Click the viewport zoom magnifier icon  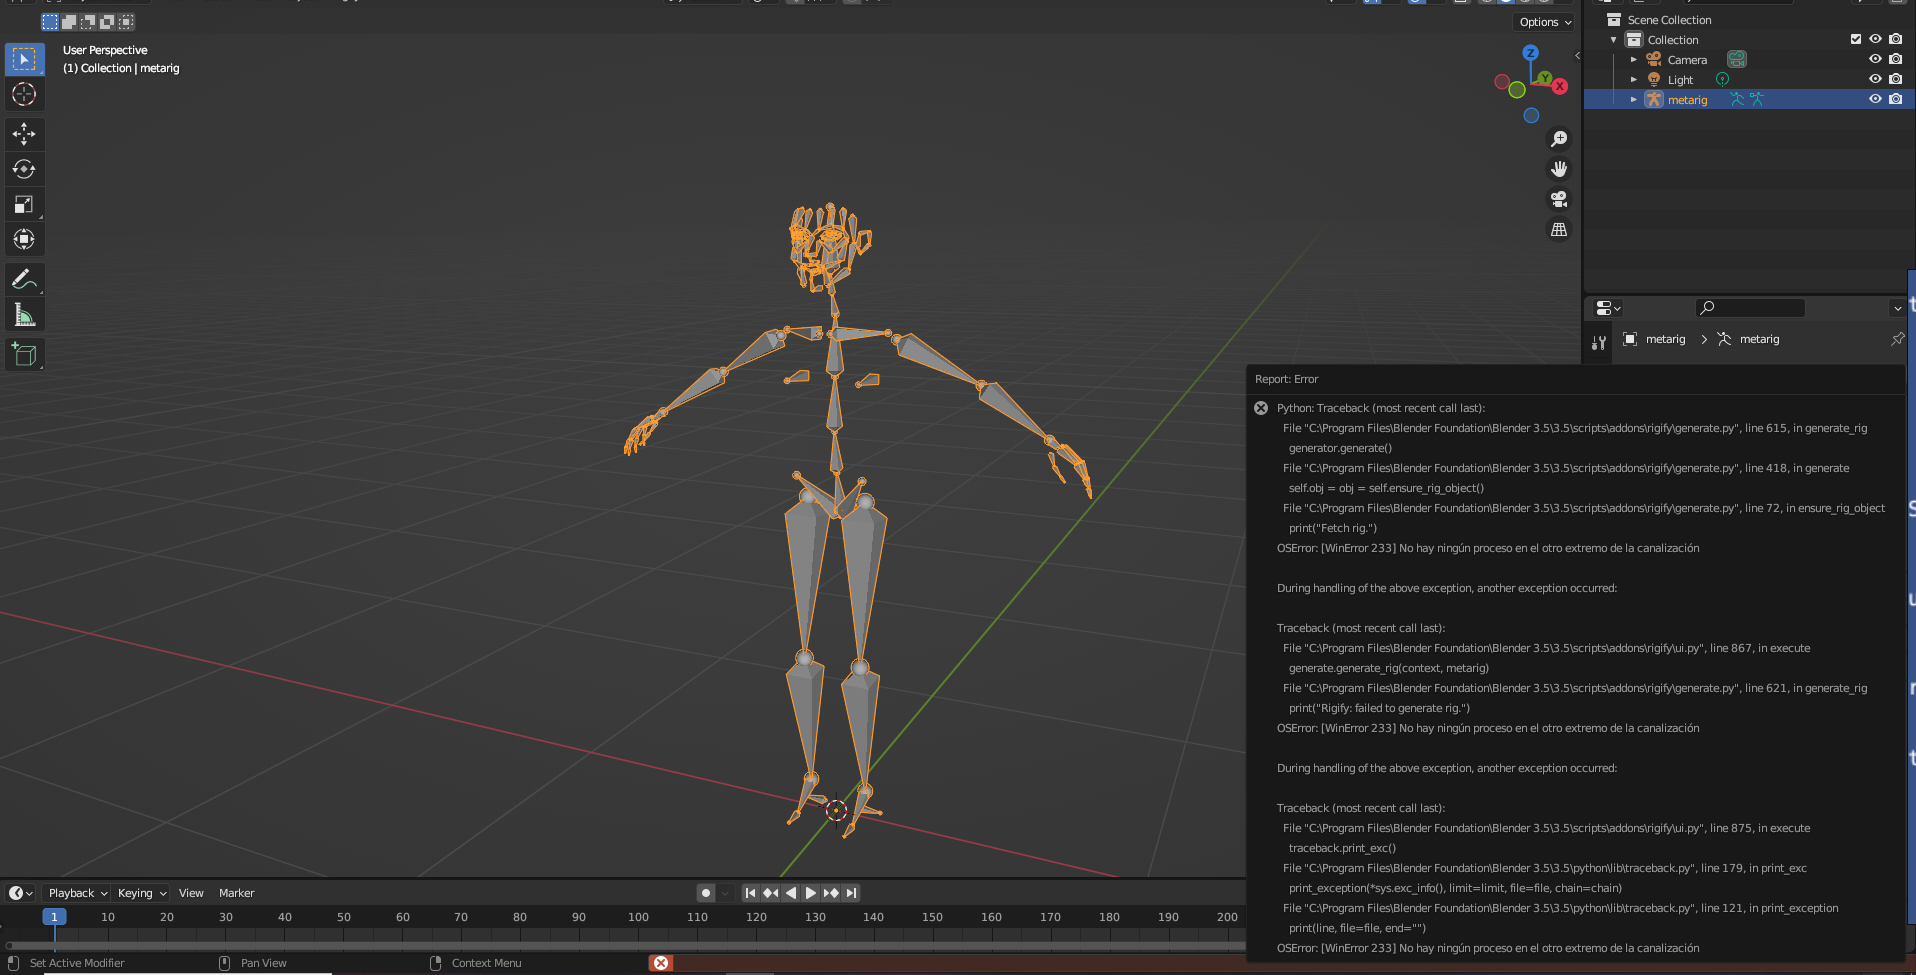pyautogui.click(x=1559, y=139)
